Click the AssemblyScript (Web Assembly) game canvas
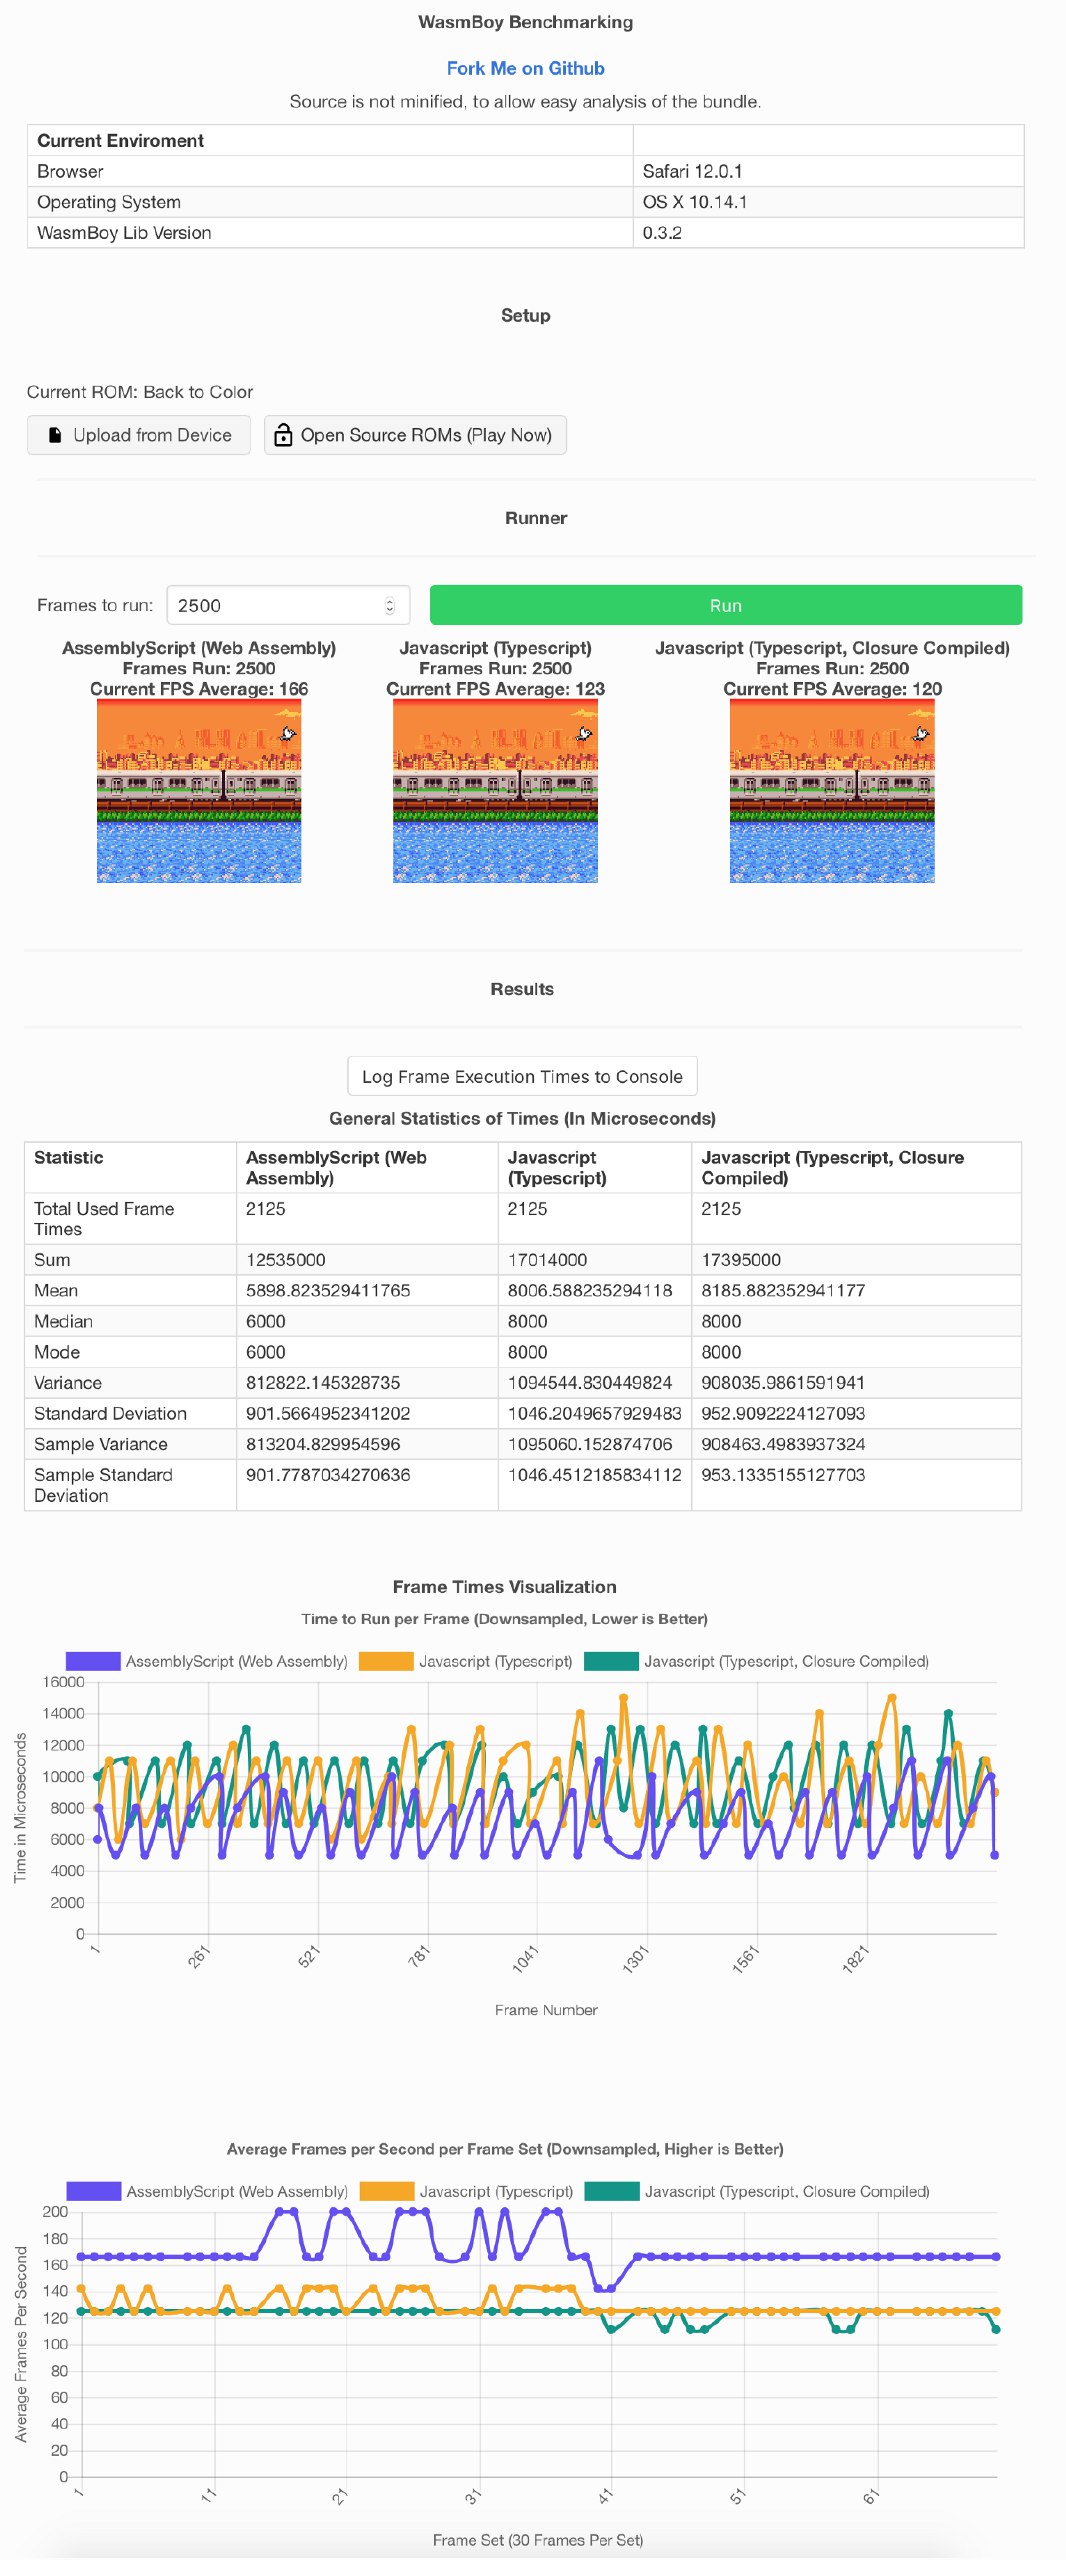 pyautogui.click(x=199, y=791)
